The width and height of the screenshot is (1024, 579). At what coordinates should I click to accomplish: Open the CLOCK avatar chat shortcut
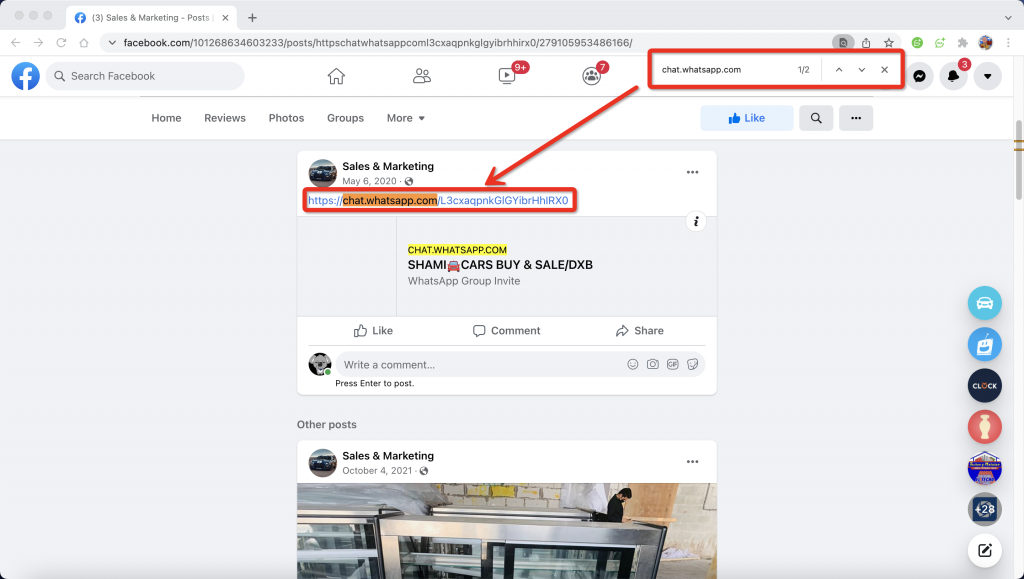click(985, 386)
